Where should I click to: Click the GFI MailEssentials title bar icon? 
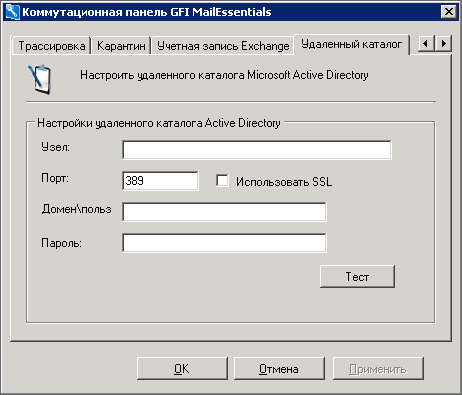[x=13, y=12]
